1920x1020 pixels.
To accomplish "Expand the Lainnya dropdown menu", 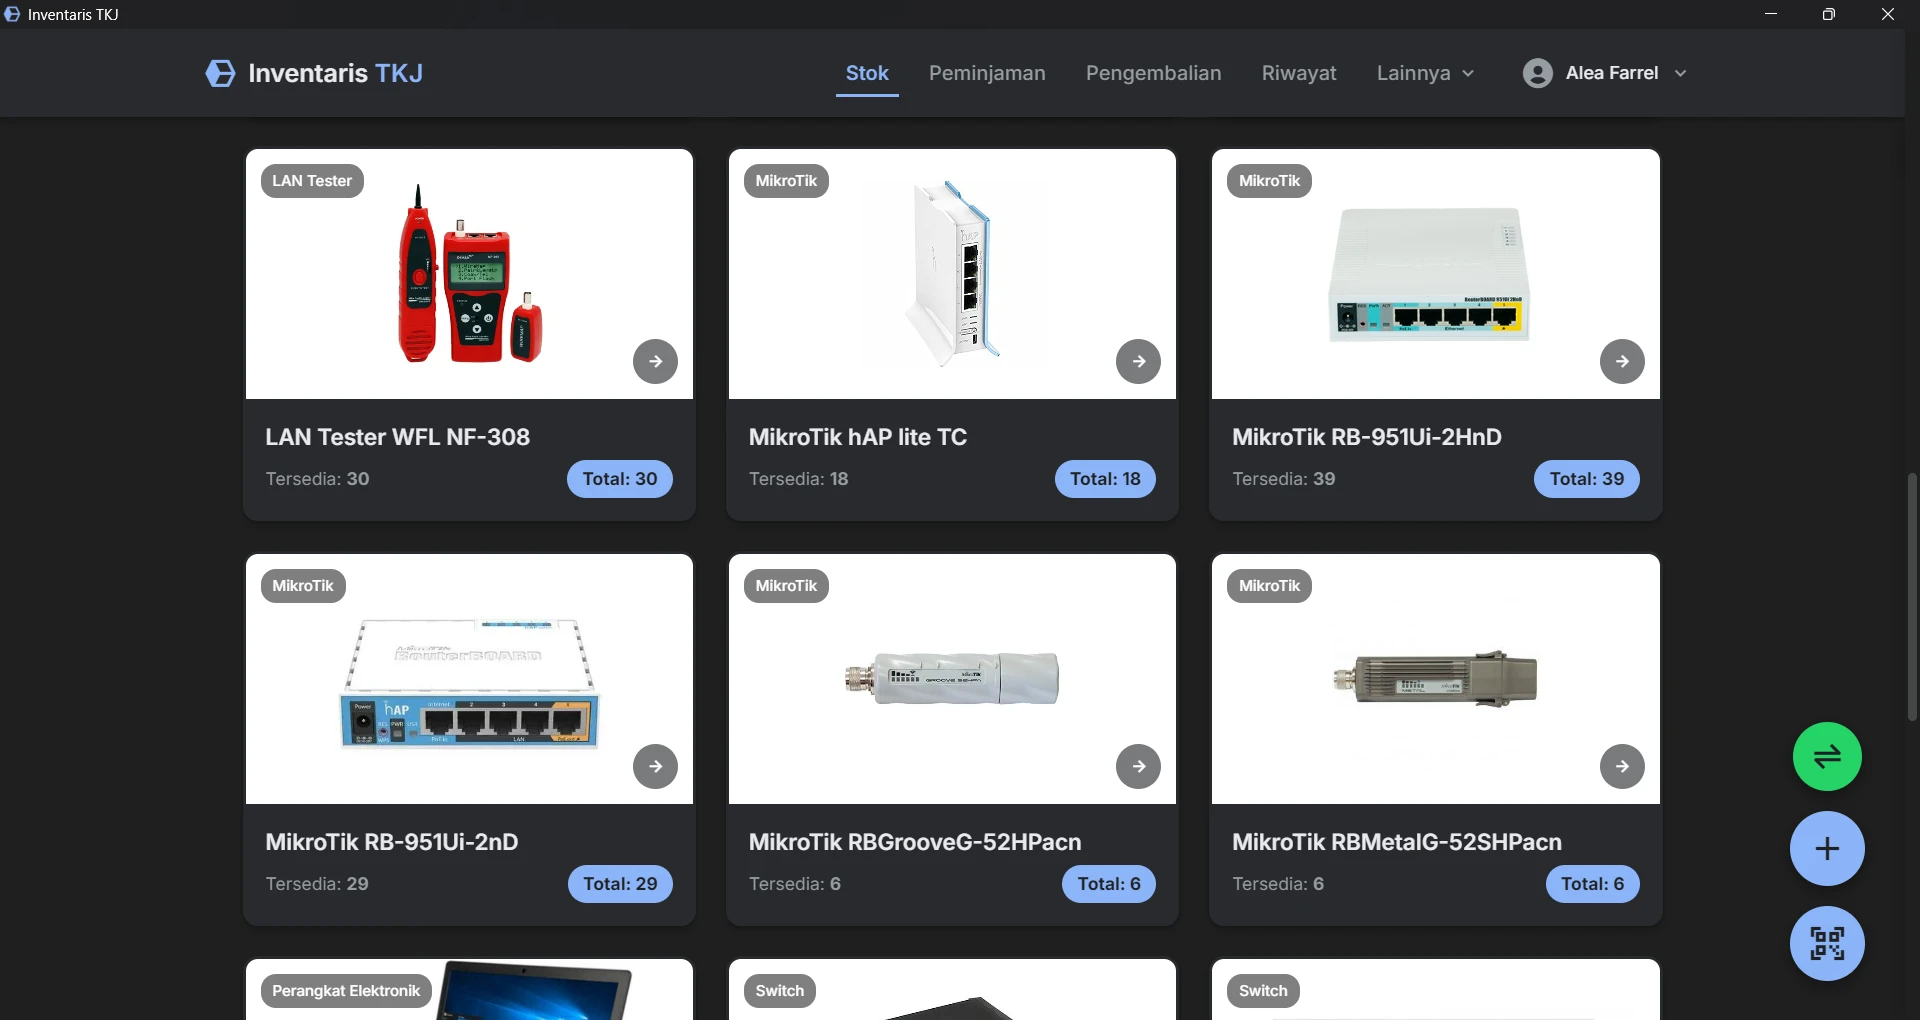I will (1425, 73).
